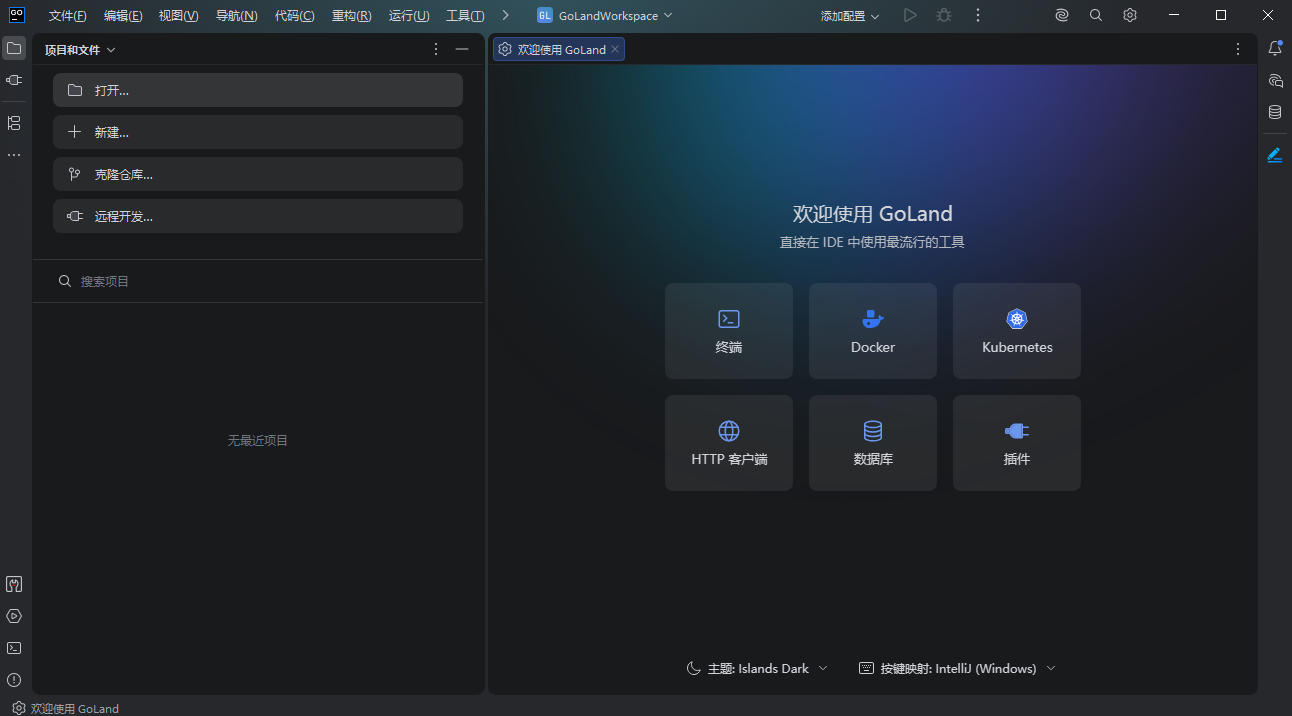Open the 文件(F) menu
1292x716 pixels.
[x=67, y=16]
